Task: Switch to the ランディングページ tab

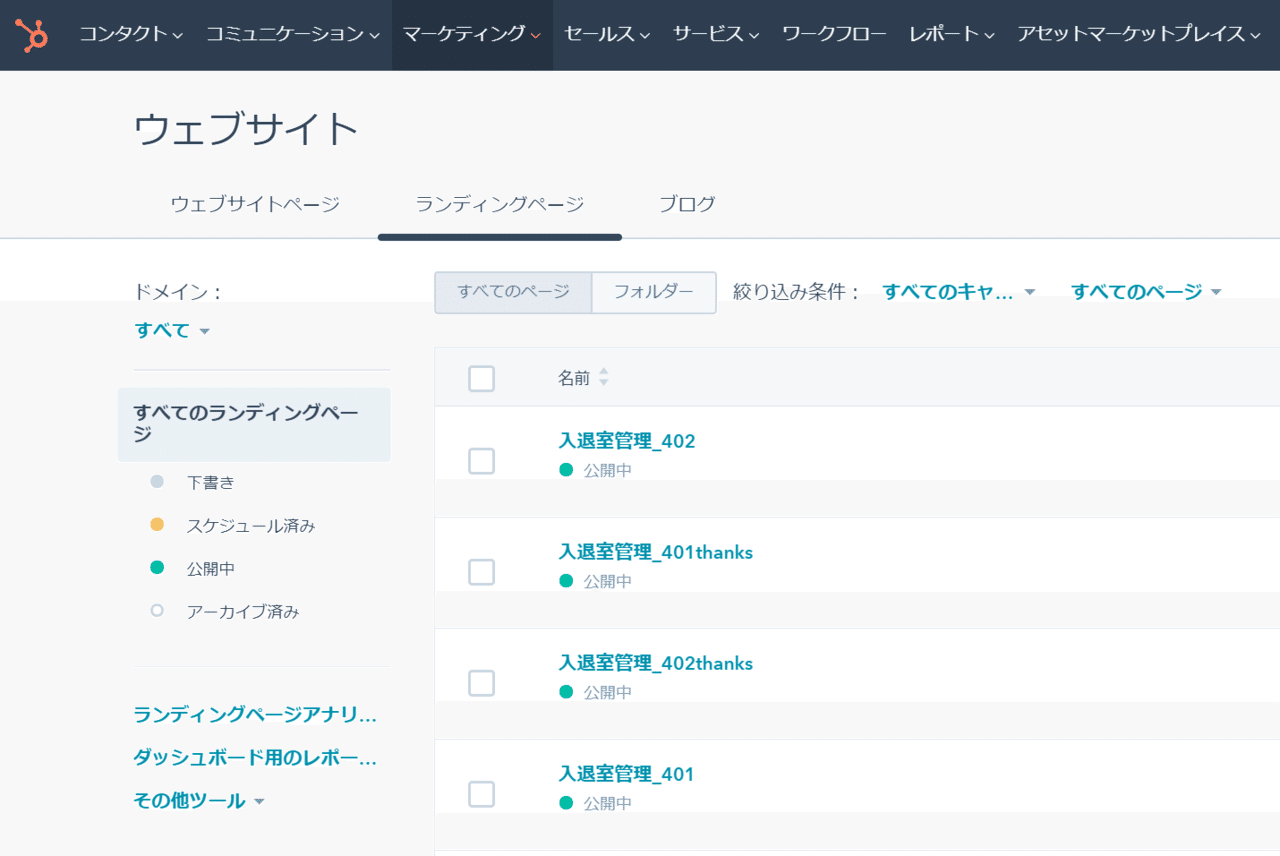Action: click(500, 204)
